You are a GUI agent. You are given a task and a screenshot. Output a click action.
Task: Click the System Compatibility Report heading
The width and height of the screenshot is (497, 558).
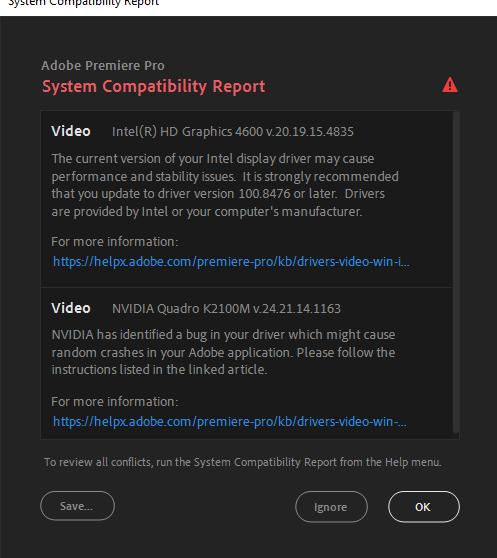point(154,86)
